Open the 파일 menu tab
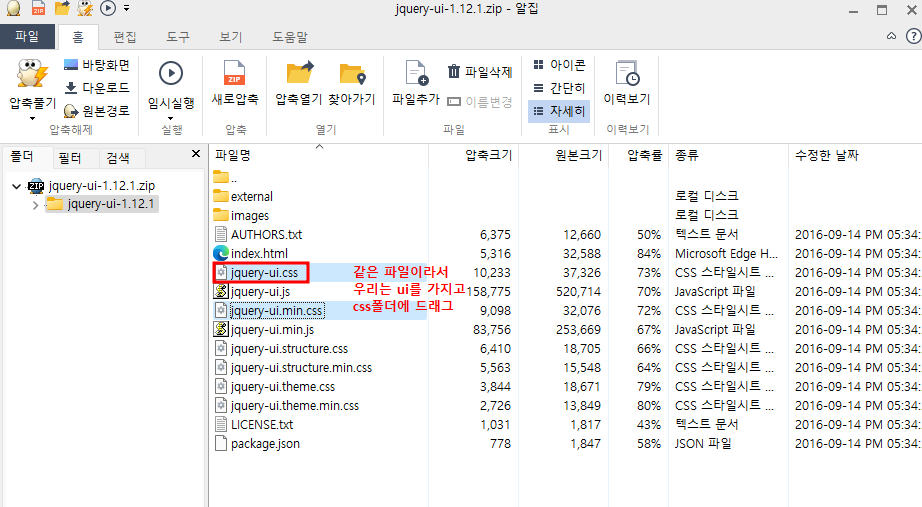 pos(28,36)
